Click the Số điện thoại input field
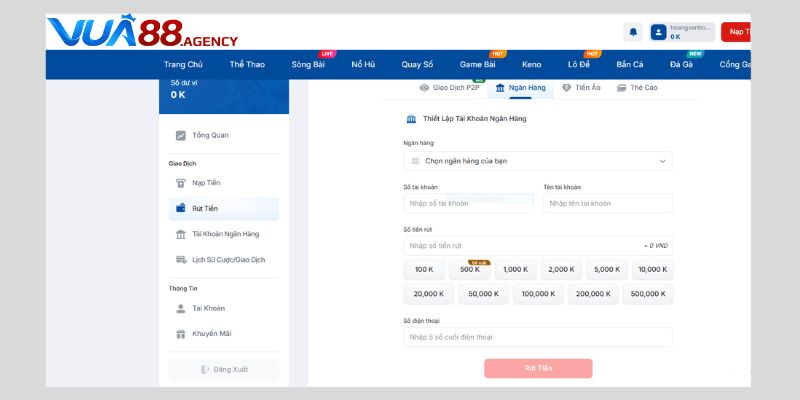This screenshot has height=400, width=800. (538, 338)
